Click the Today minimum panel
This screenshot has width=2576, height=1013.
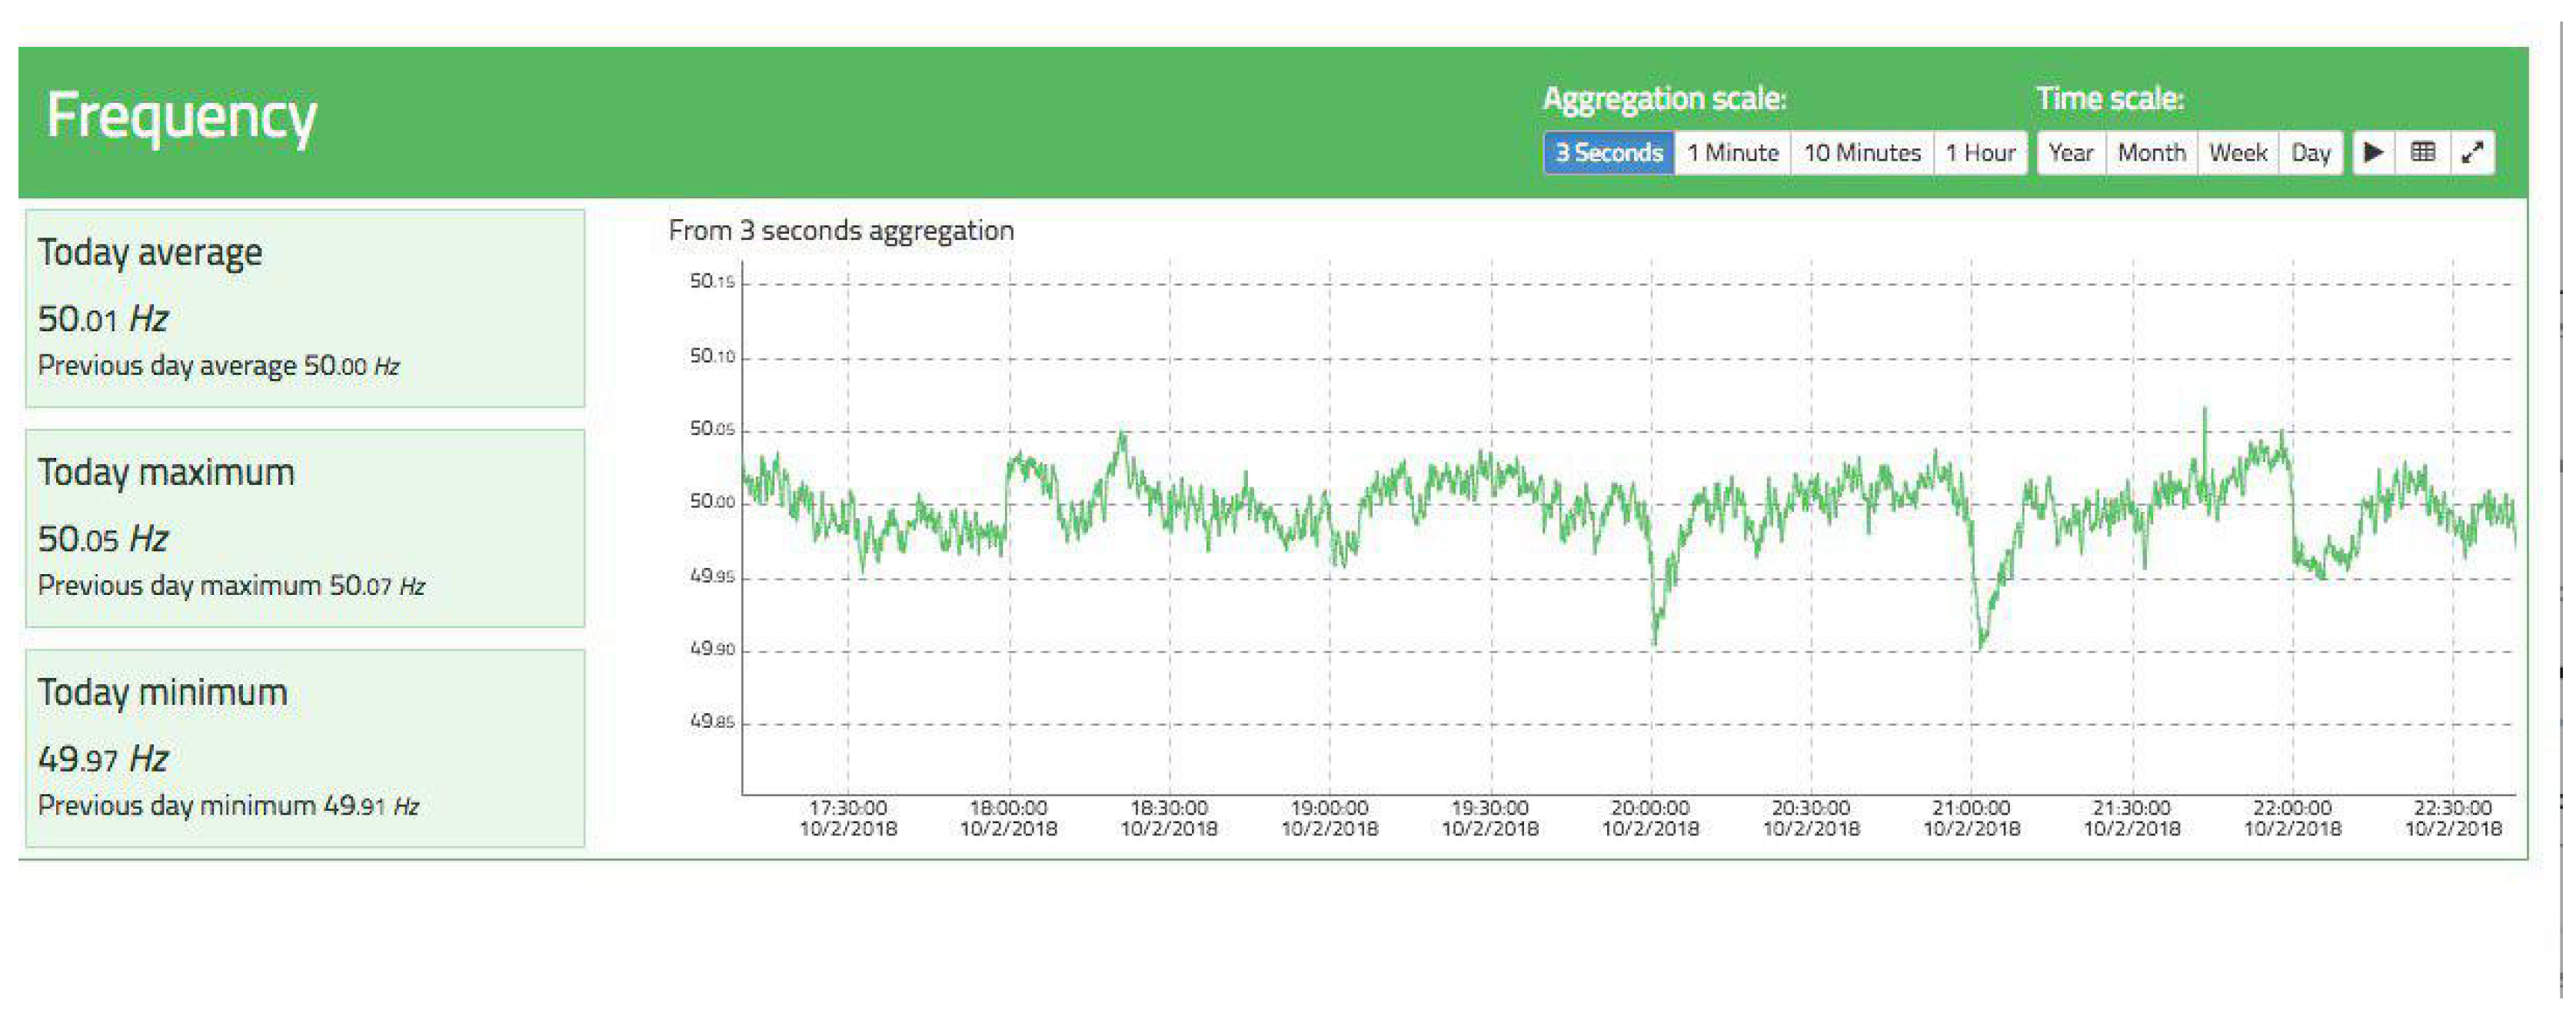tap(304, 748)
